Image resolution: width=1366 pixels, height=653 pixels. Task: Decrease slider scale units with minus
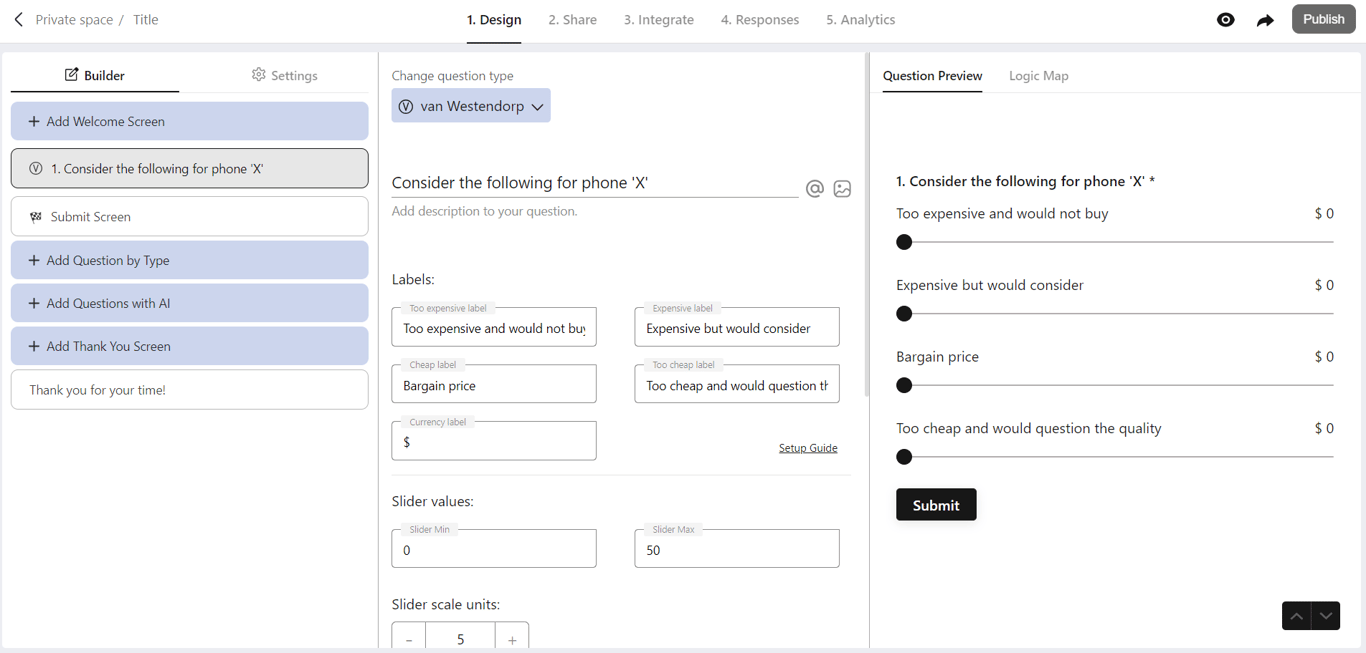(409, 640)
